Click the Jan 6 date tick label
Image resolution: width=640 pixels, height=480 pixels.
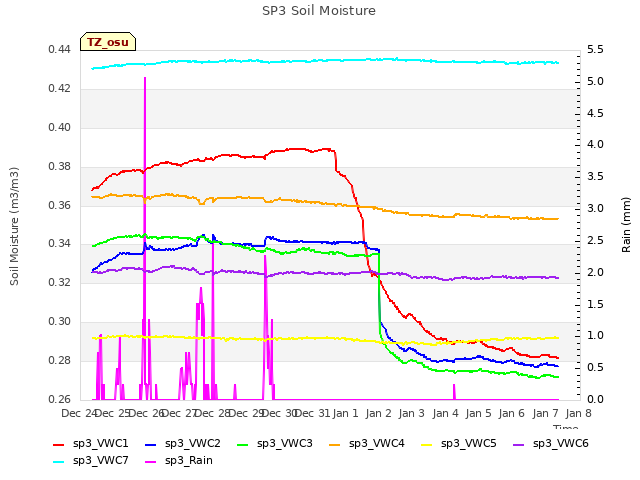(511, 414)
